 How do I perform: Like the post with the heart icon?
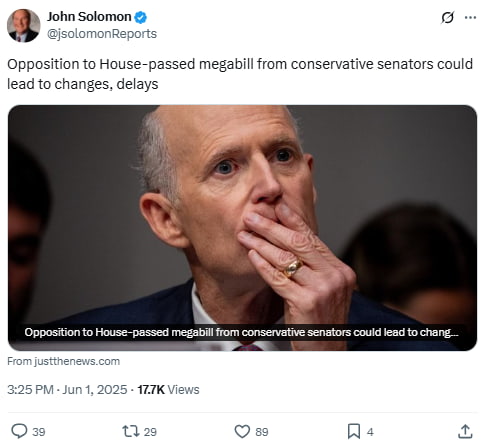[x=242, y=431]
